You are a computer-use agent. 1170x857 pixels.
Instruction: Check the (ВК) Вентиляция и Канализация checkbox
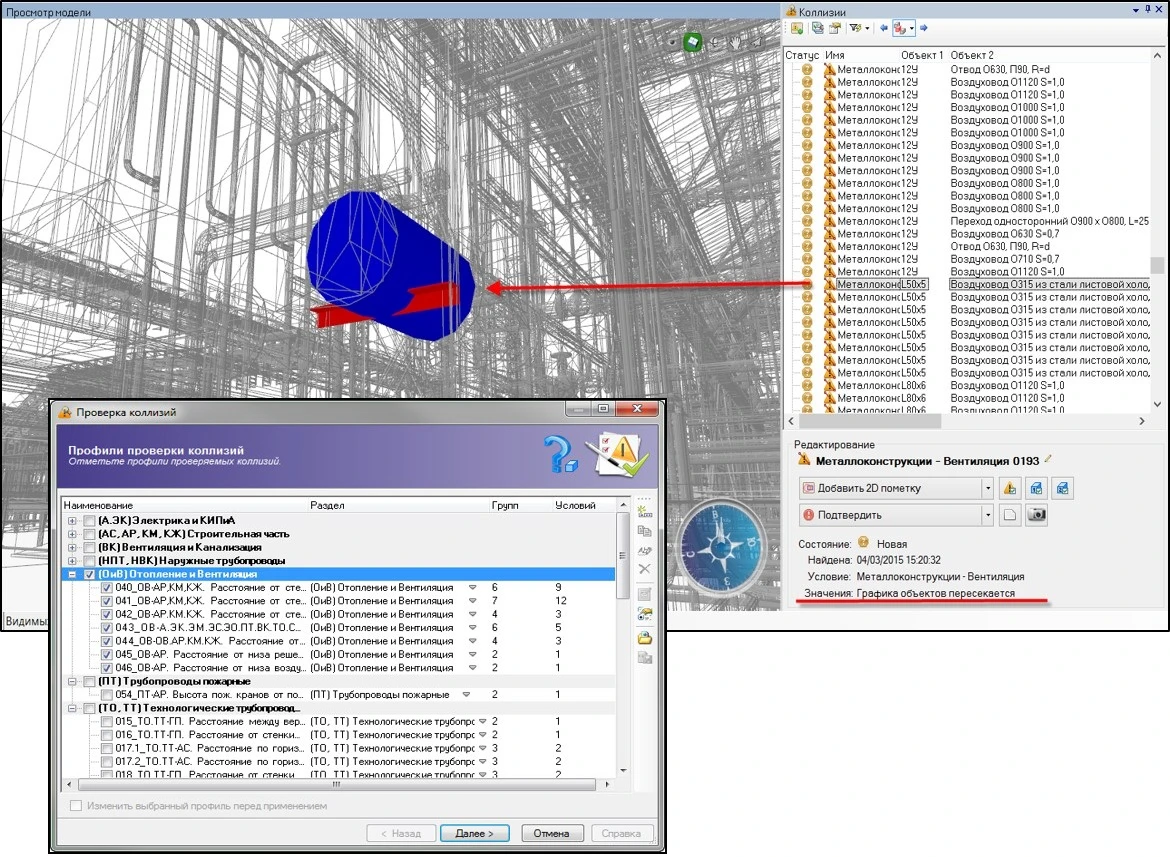click(89, 548)
